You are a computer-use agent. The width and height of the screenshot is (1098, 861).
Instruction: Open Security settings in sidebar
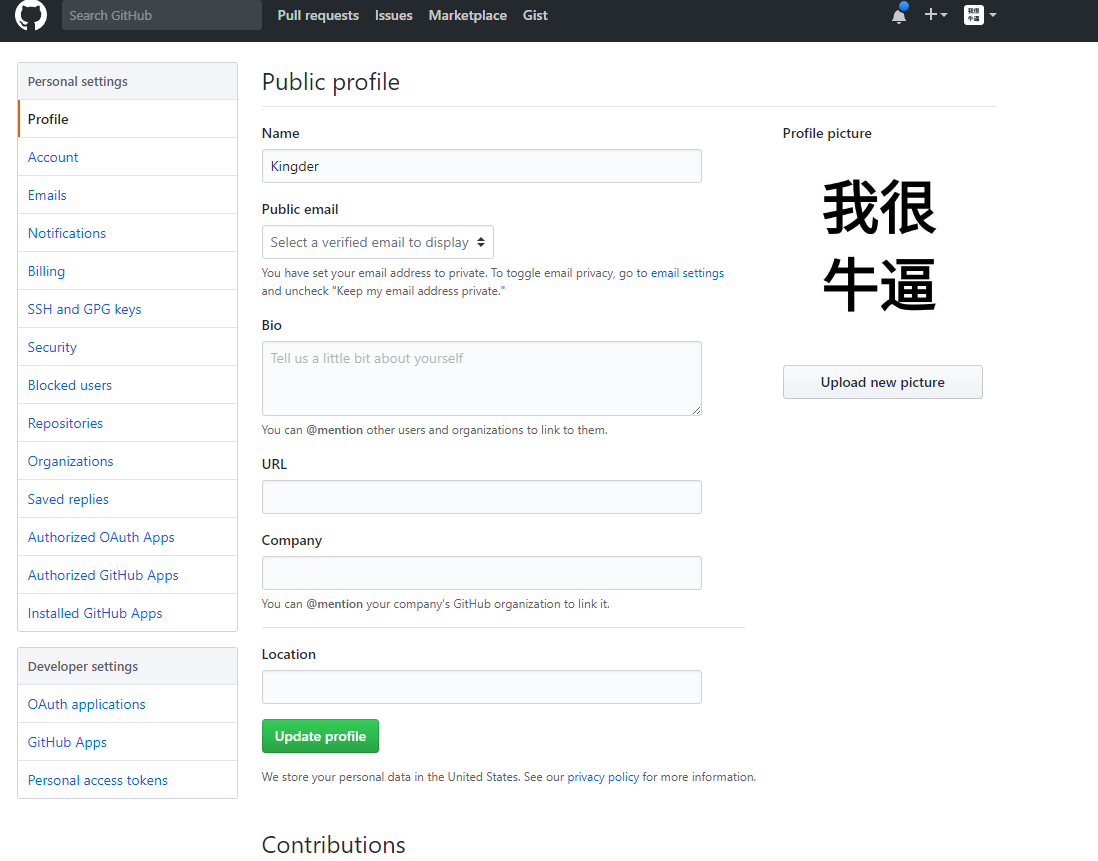(127, 347)
